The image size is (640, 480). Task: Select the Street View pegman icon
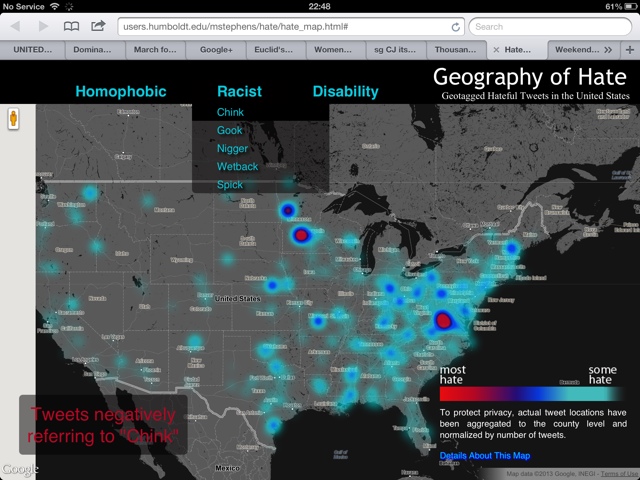13,119
